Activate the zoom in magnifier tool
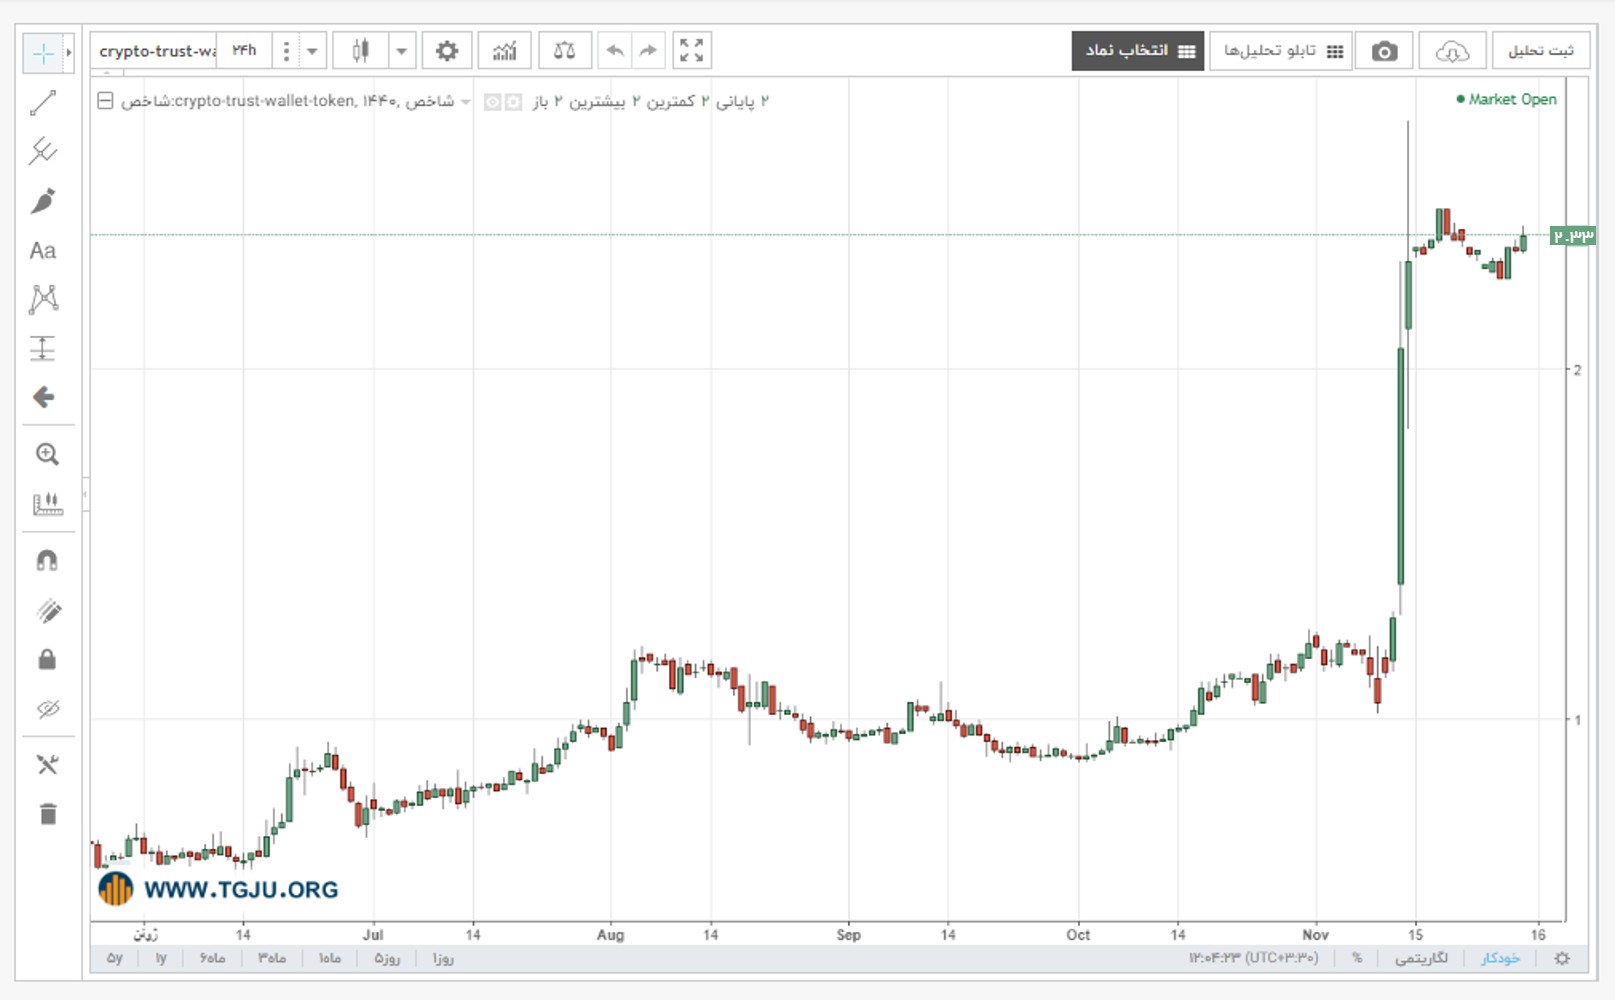The width and height of the screenshot is (1615, 1000). (x=47, y=454)
